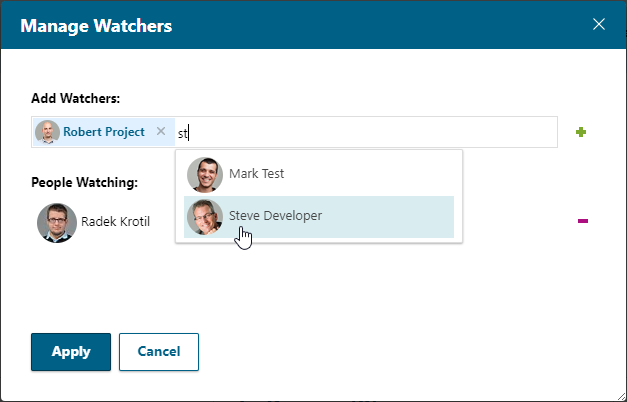Screen dimensions: 627x402
Task: Click the dialog resize grip in the corner
Action: (x=621, y=396)
